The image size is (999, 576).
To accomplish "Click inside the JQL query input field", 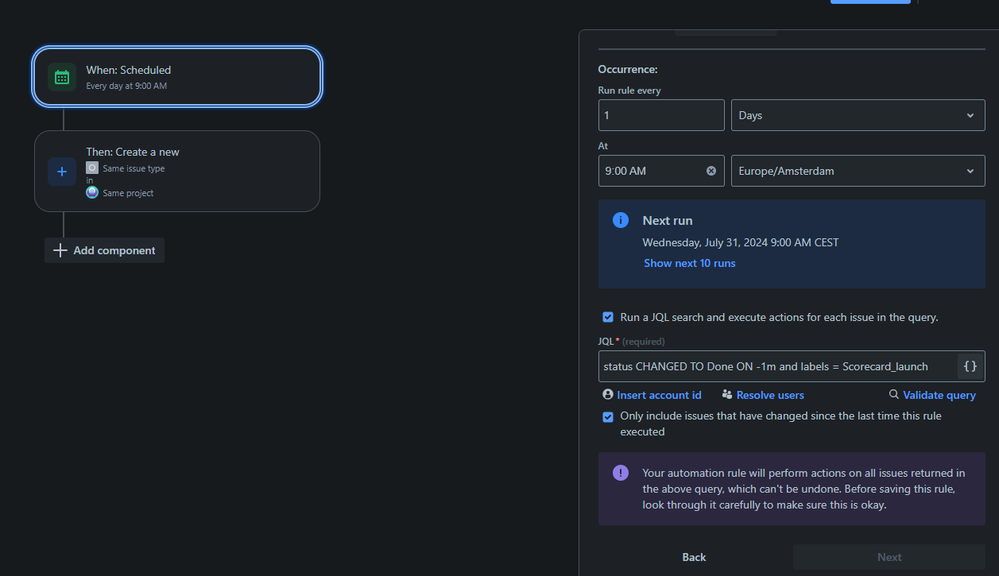I will point(770,366).
